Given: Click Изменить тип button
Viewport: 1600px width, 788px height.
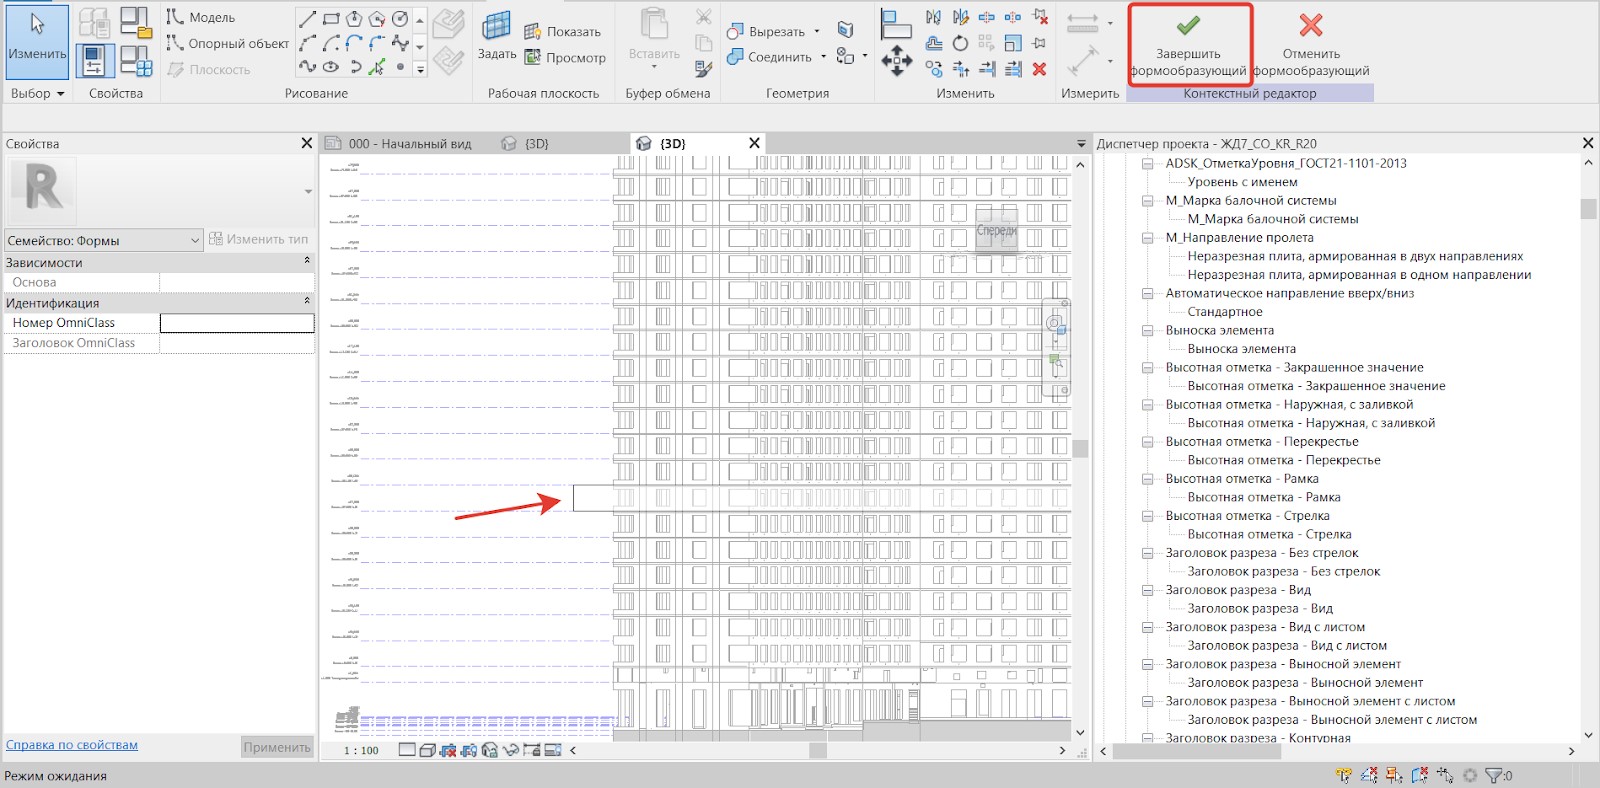Looking at the screenshot, I should coord(258,239).
